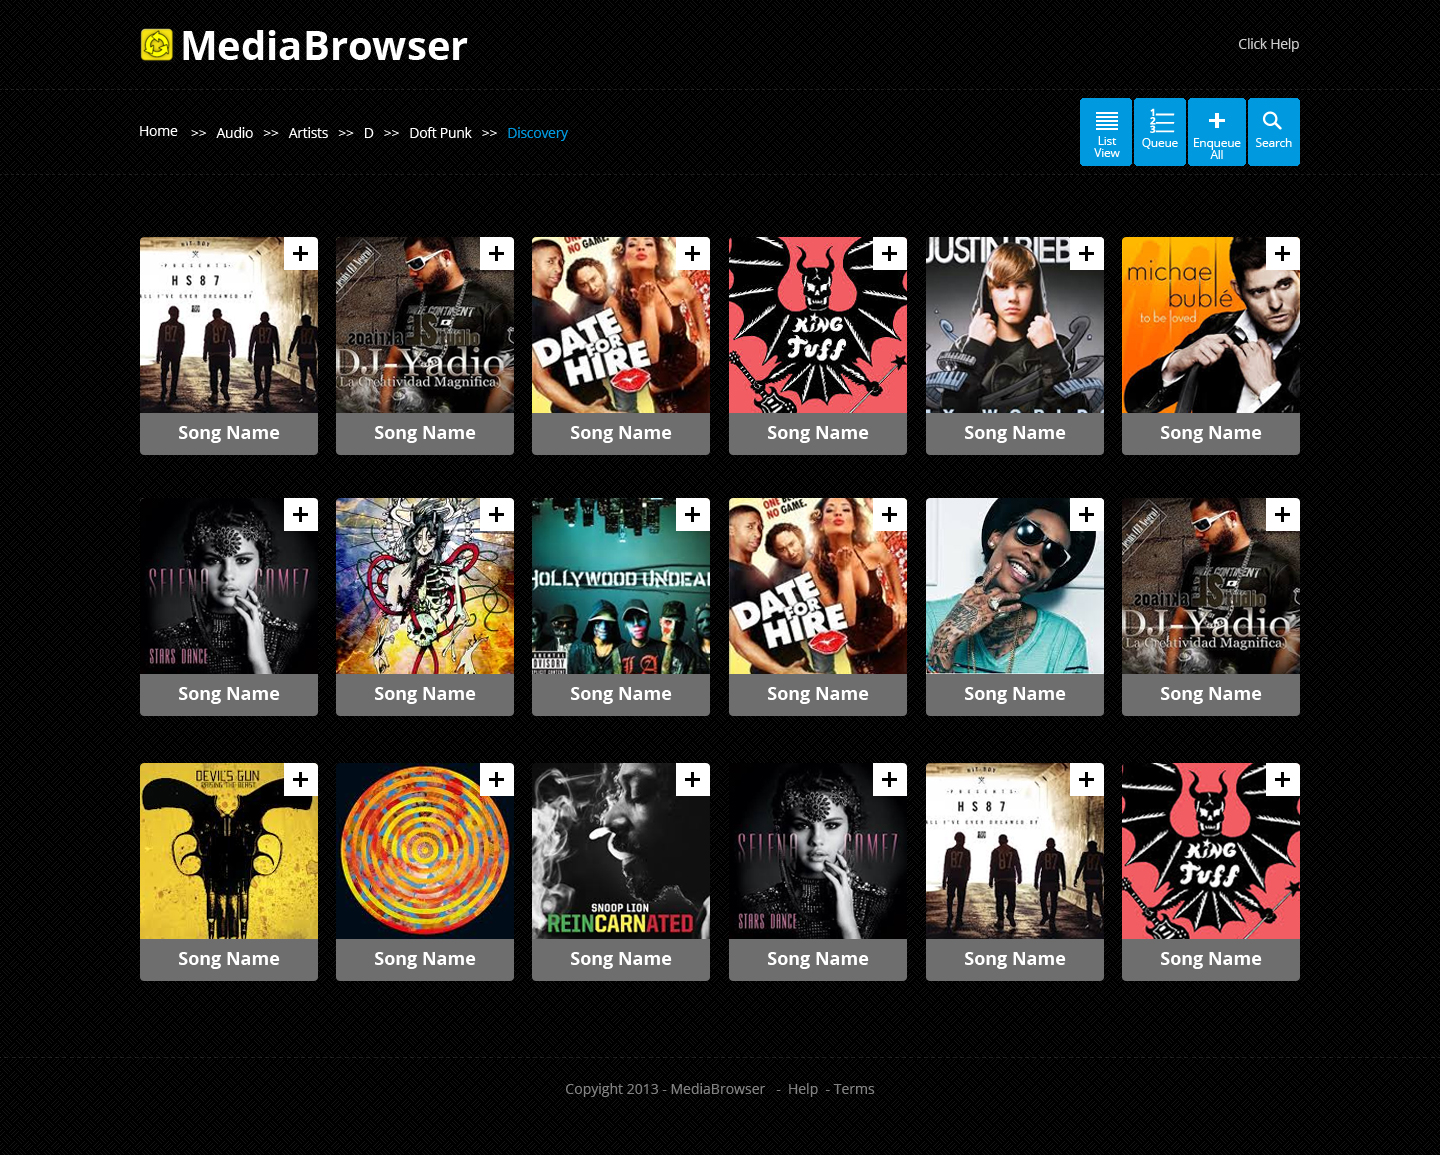Click Song Name under colorful spiral cover

coord(425,959)
